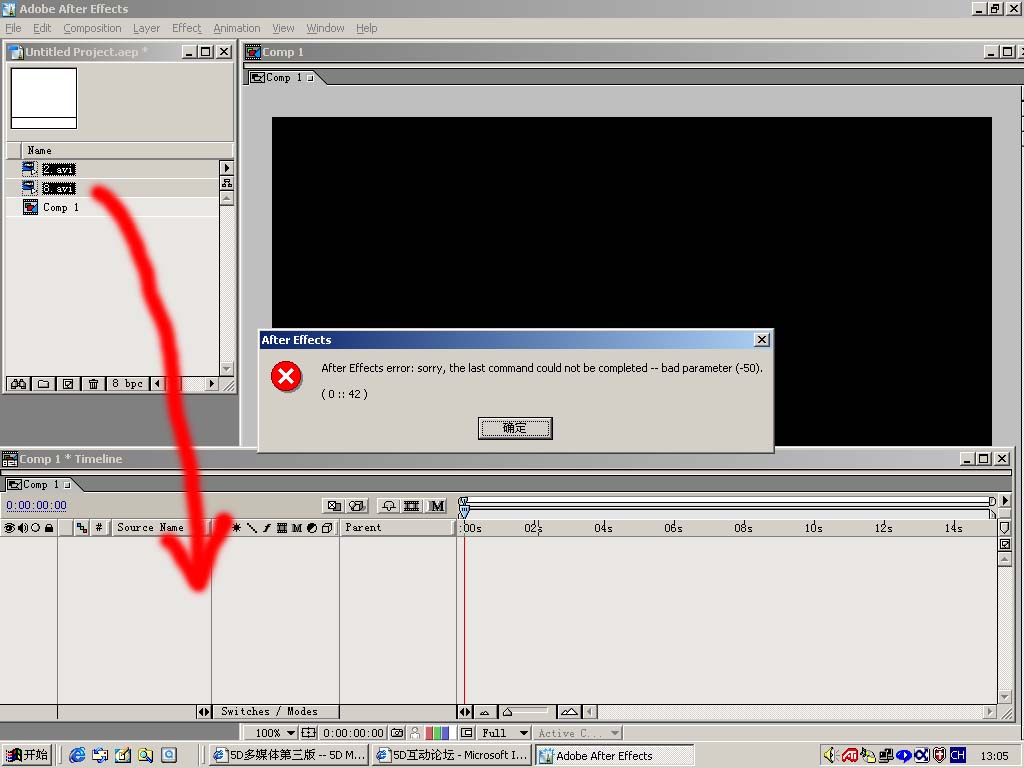Click the trash can delete icon
The image size is (1024, 768).
coord(93,384)
